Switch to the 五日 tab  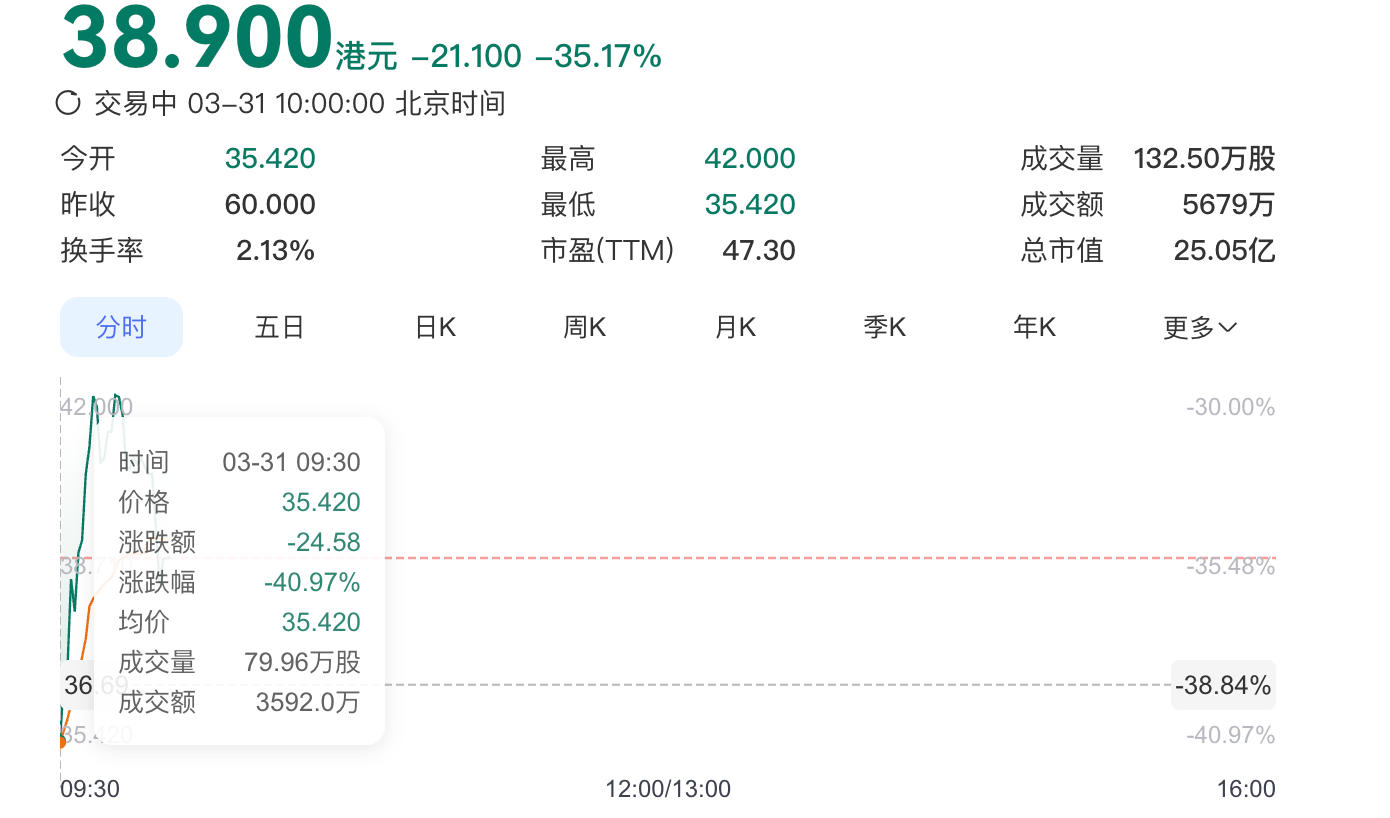(279, 327)
